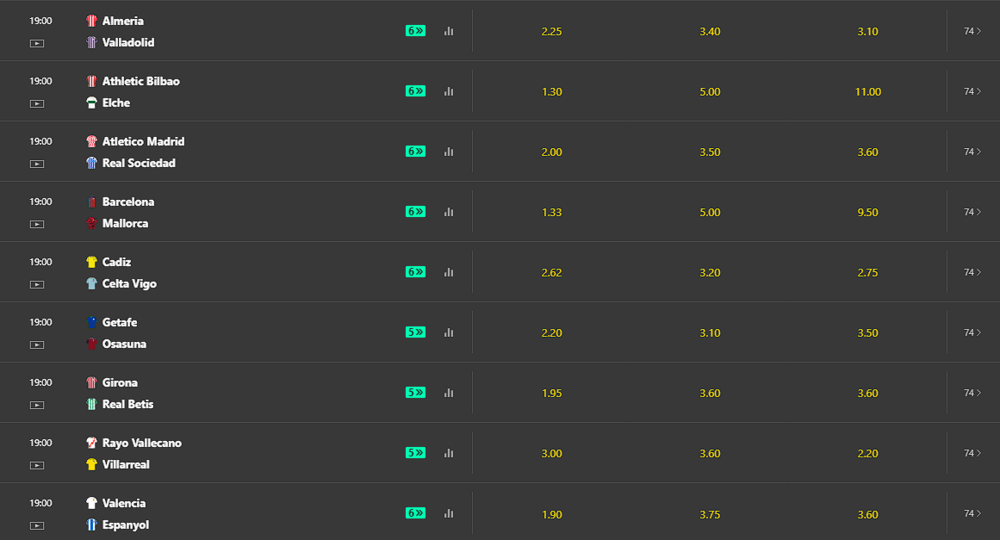Expand 74 markets for Barcelona vs Mallorca
Viewport: 1000px width, 540px height.
(x=972, y=212)
